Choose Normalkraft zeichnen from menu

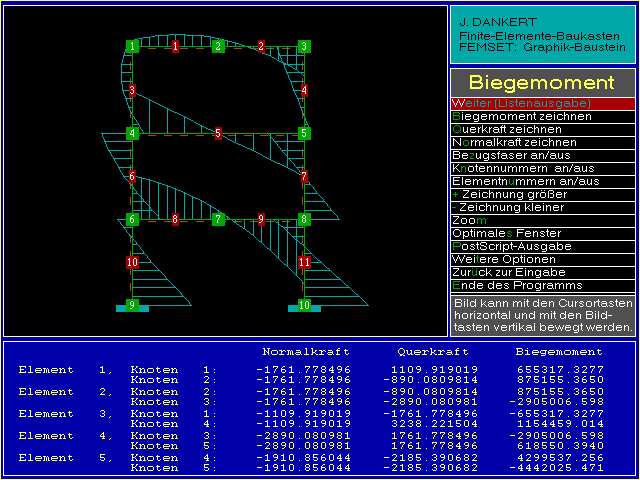[x=543, y=142]
